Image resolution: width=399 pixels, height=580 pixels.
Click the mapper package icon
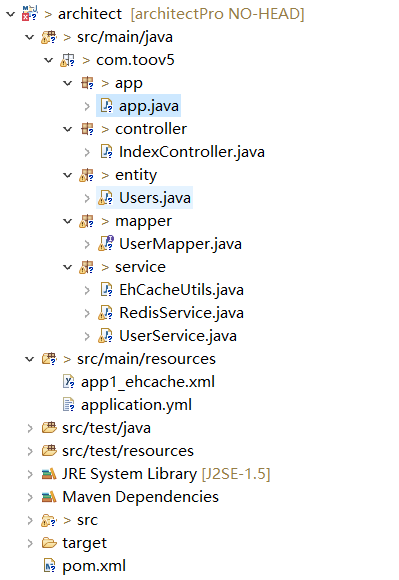tap(87, 221)
